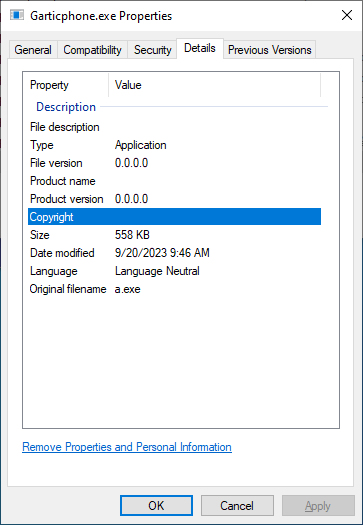363x525 pixels.
Task: Go to the Security tab
Action: click(x=152, y=50)
